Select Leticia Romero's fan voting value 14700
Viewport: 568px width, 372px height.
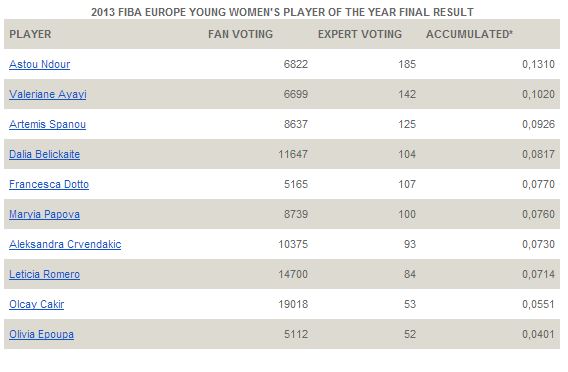coord(293,274)
